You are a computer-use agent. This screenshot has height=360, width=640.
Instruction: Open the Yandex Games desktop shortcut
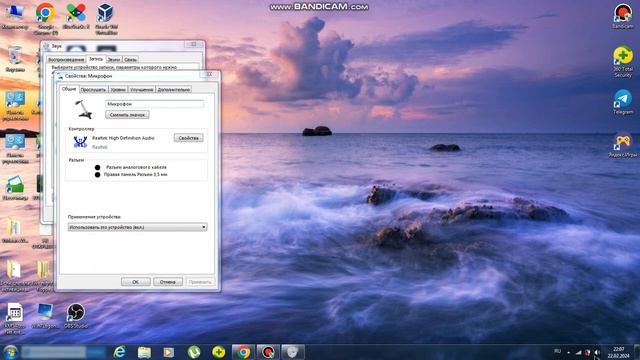tap(623, 146)
